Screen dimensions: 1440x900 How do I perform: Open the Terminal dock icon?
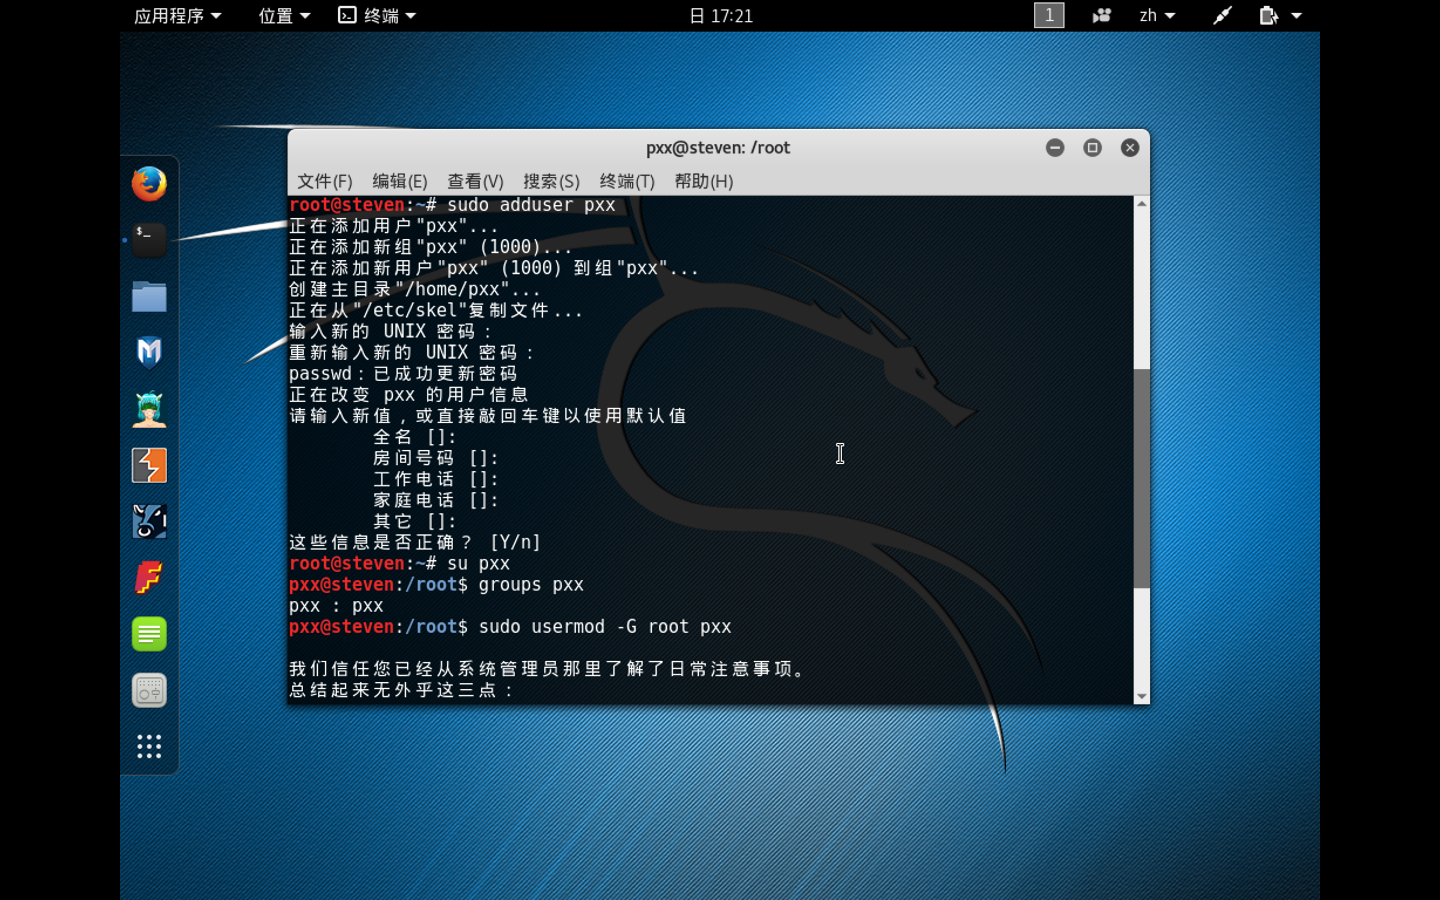(149, 240)
